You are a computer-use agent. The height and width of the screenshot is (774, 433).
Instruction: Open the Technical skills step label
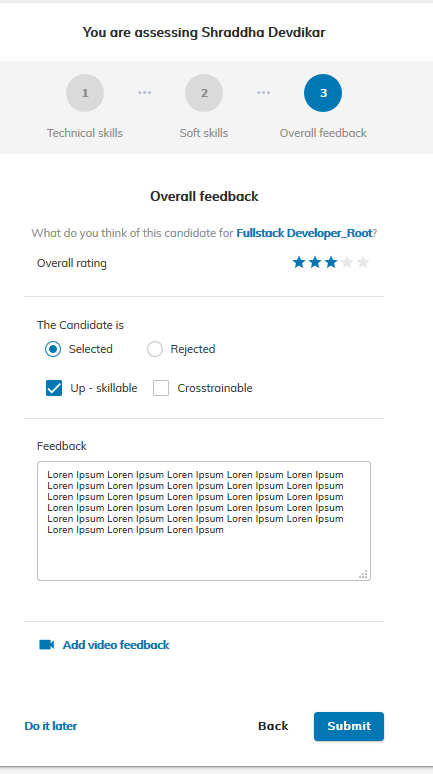85,133
